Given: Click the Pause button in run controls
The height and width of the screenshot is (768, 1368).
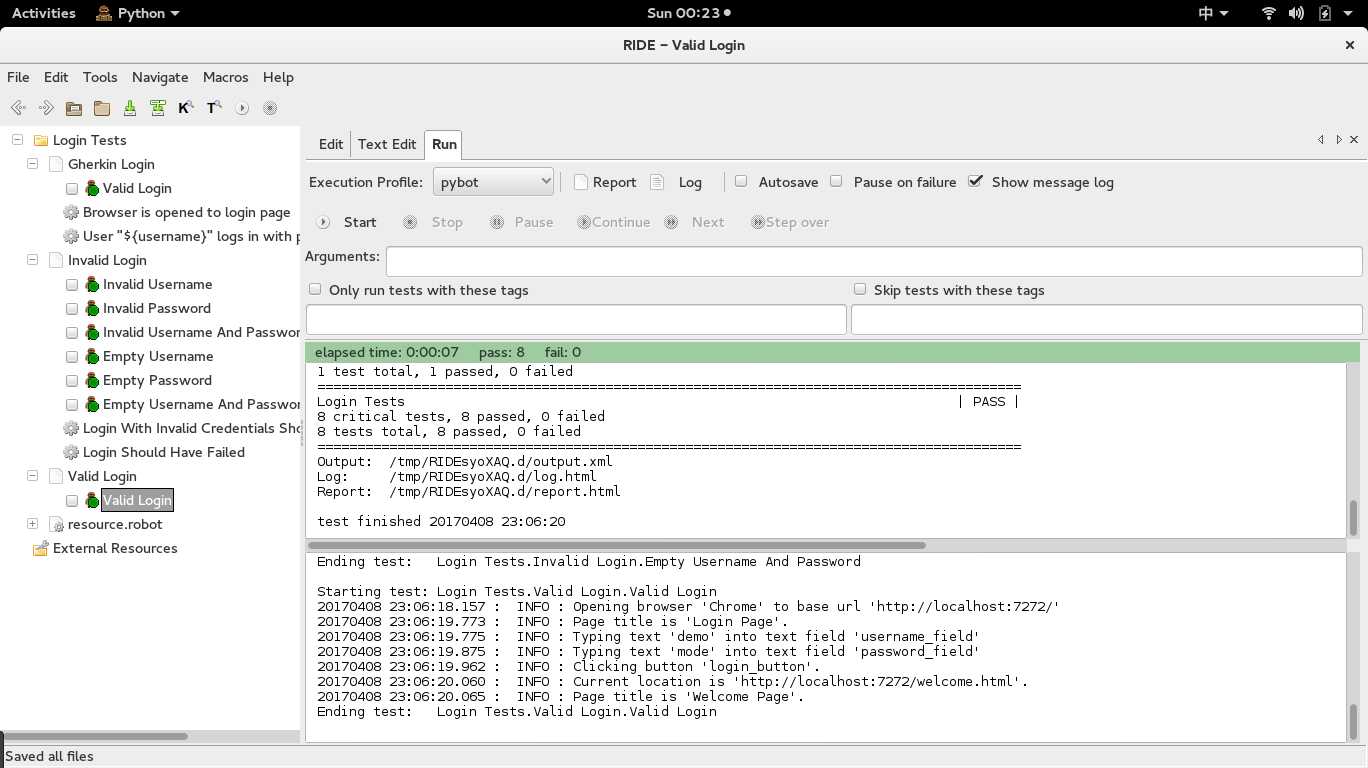Looking at the screenshot, I should point(522,222).
